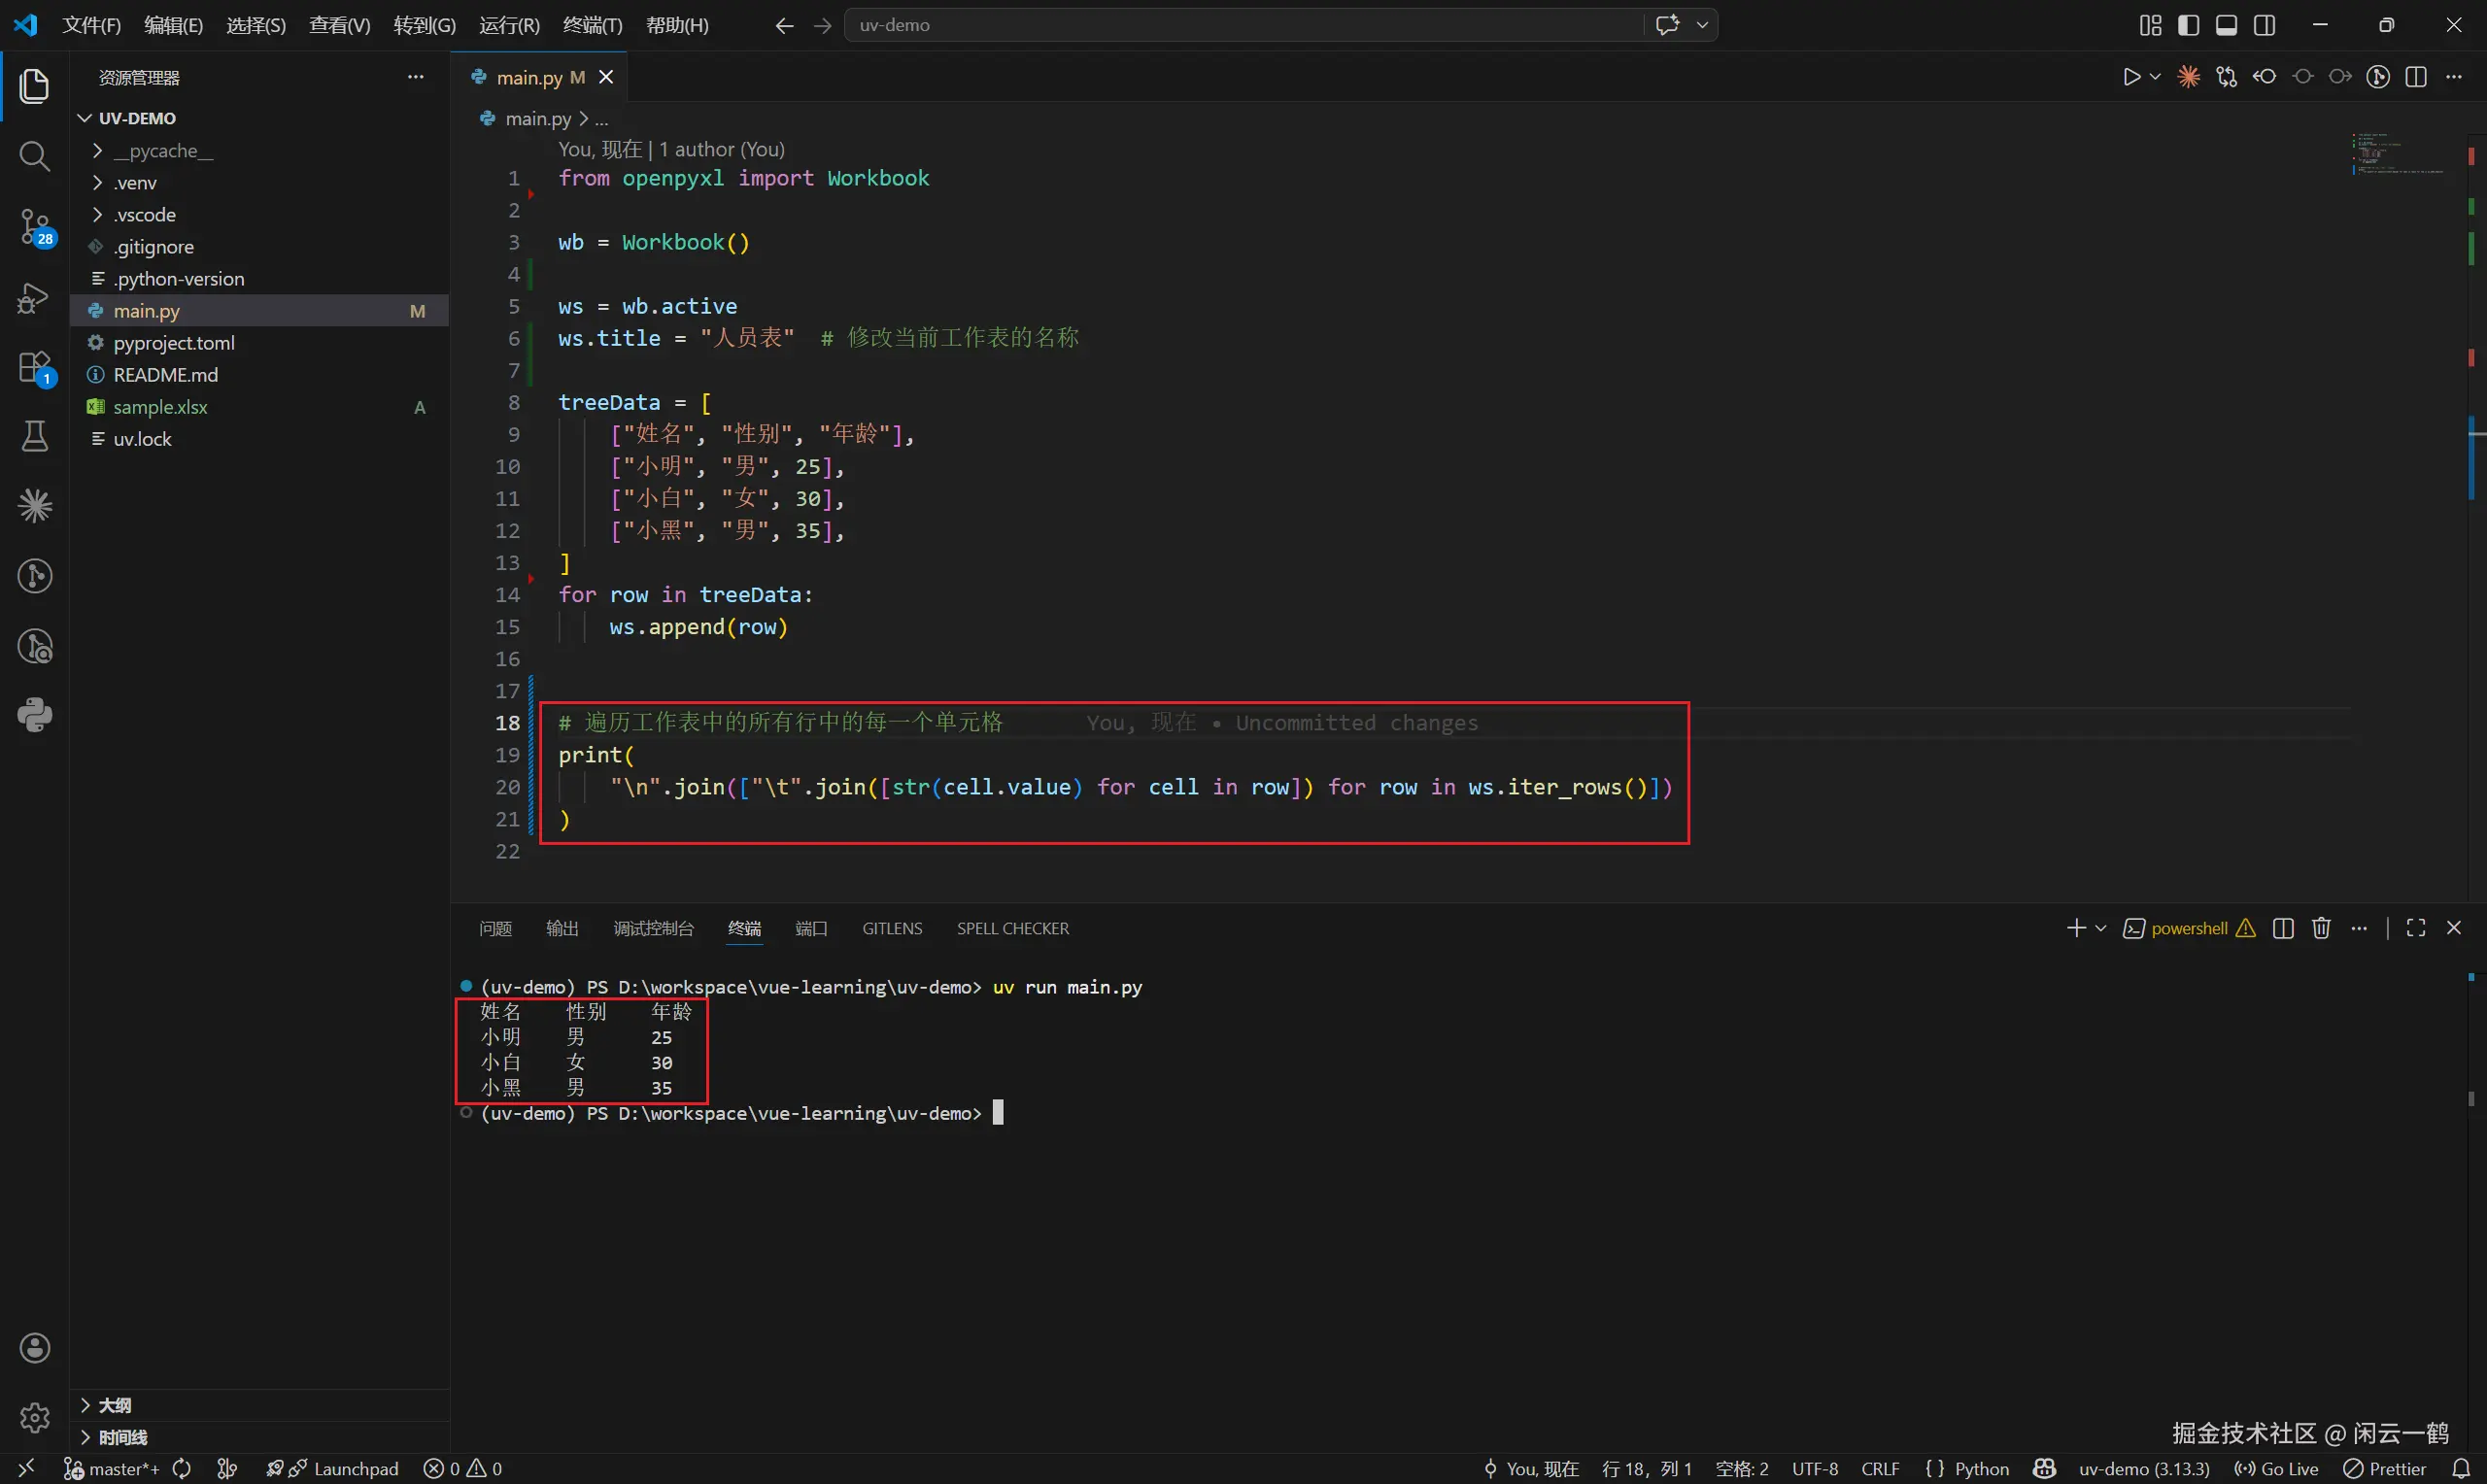Toggle primary side bar visibility in the title bar
Image resolution: width=2487 pixels, height=1484 pixels.
pos(2188,25)
